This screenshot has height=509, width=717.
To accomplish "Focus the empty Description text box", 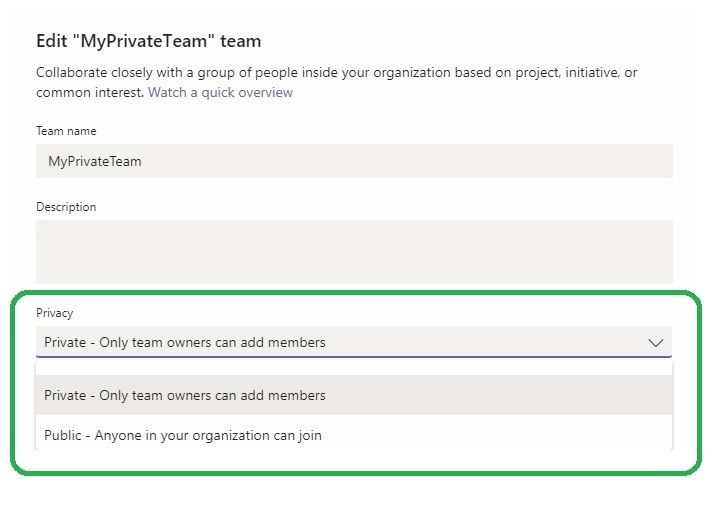I will [354, 252].
